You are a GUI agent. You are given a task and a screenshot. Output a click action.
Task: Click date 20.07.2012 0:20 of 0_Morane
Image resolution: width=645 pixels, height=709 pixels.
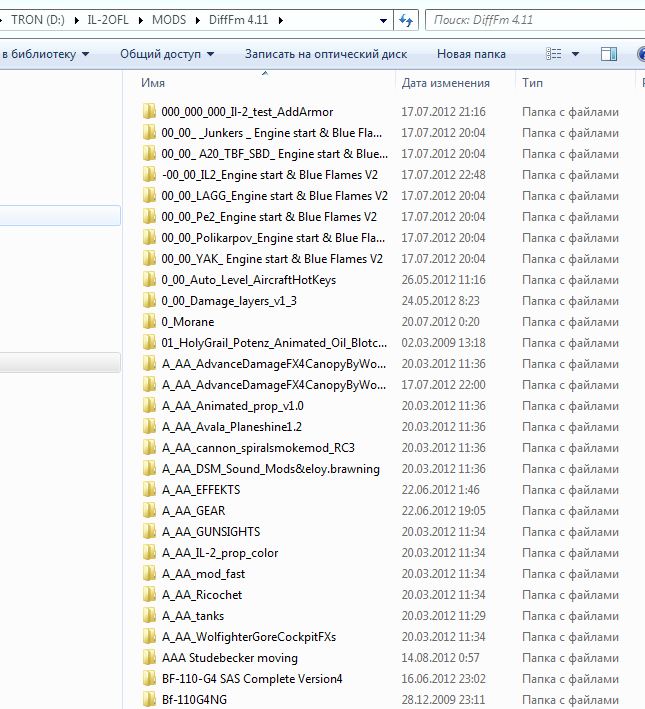coord(440,322)
